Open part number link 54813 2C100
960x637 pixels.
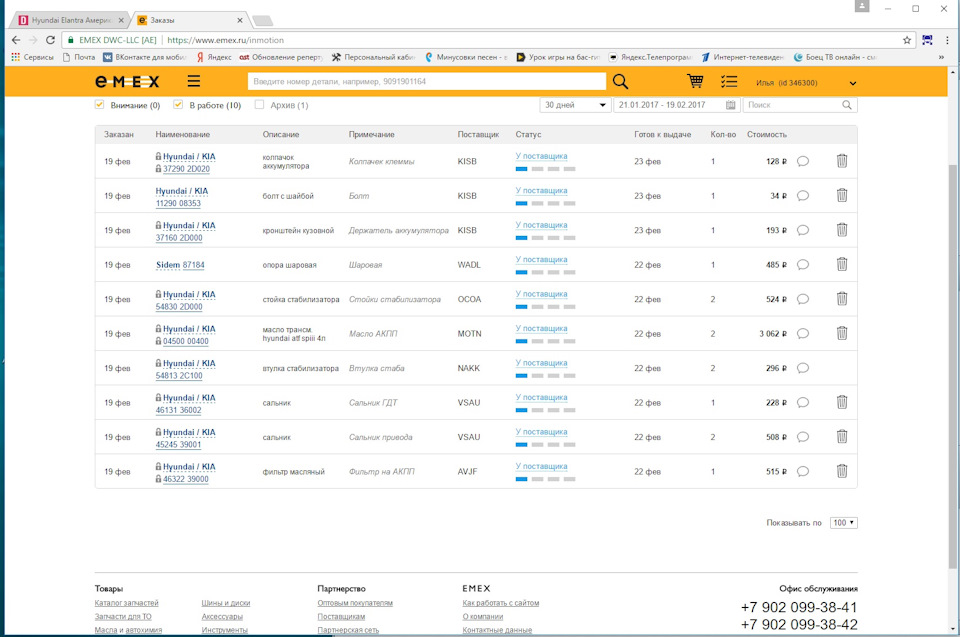click(179, 375)
